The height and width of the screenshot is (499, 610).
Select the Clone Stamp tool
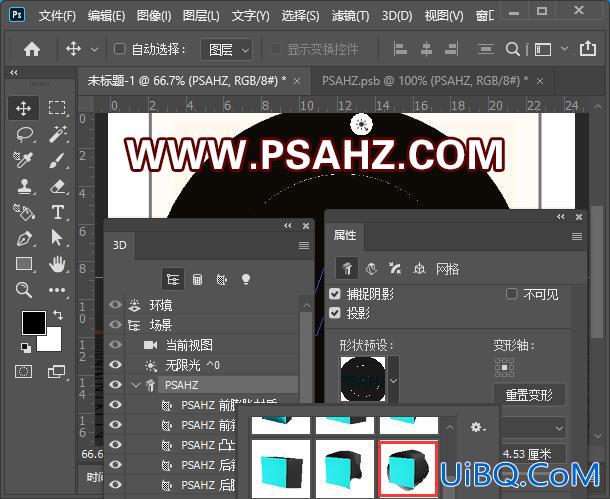pos(23,186)
